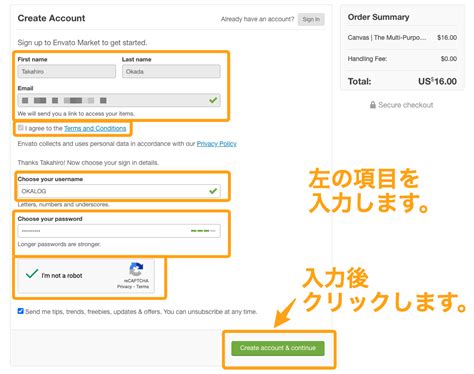Click 'Longer passwords are stronger' hint text
This screenshot has width=474, height=374.
coord(59,244)
